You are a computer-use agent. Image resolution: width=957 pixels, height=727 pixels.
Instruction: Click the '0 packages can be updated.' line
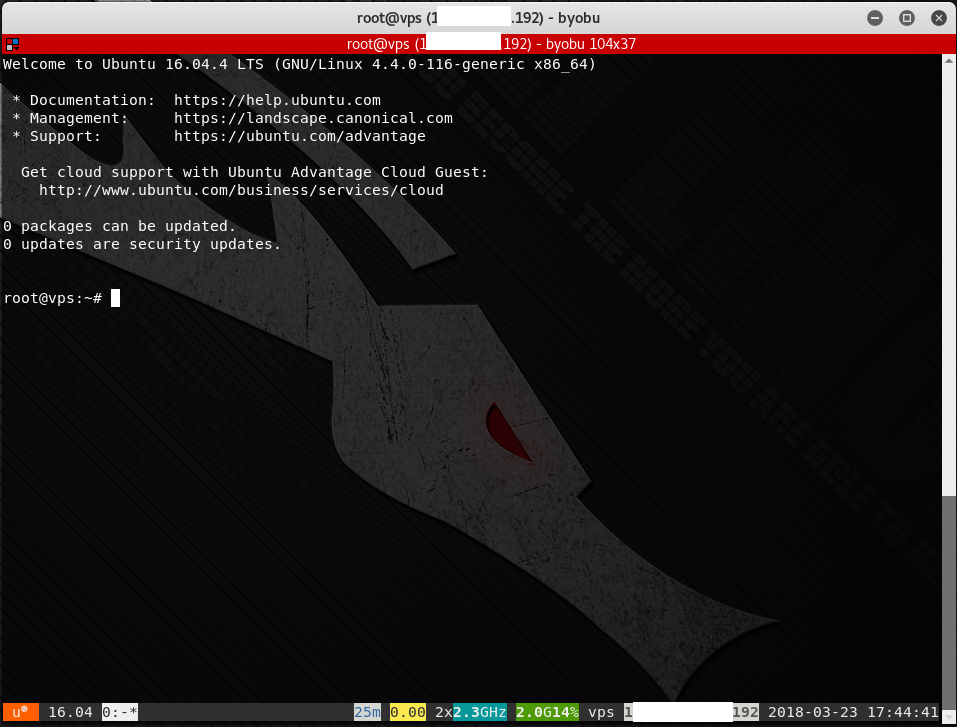pyautogui.click(x=119, y=226)
